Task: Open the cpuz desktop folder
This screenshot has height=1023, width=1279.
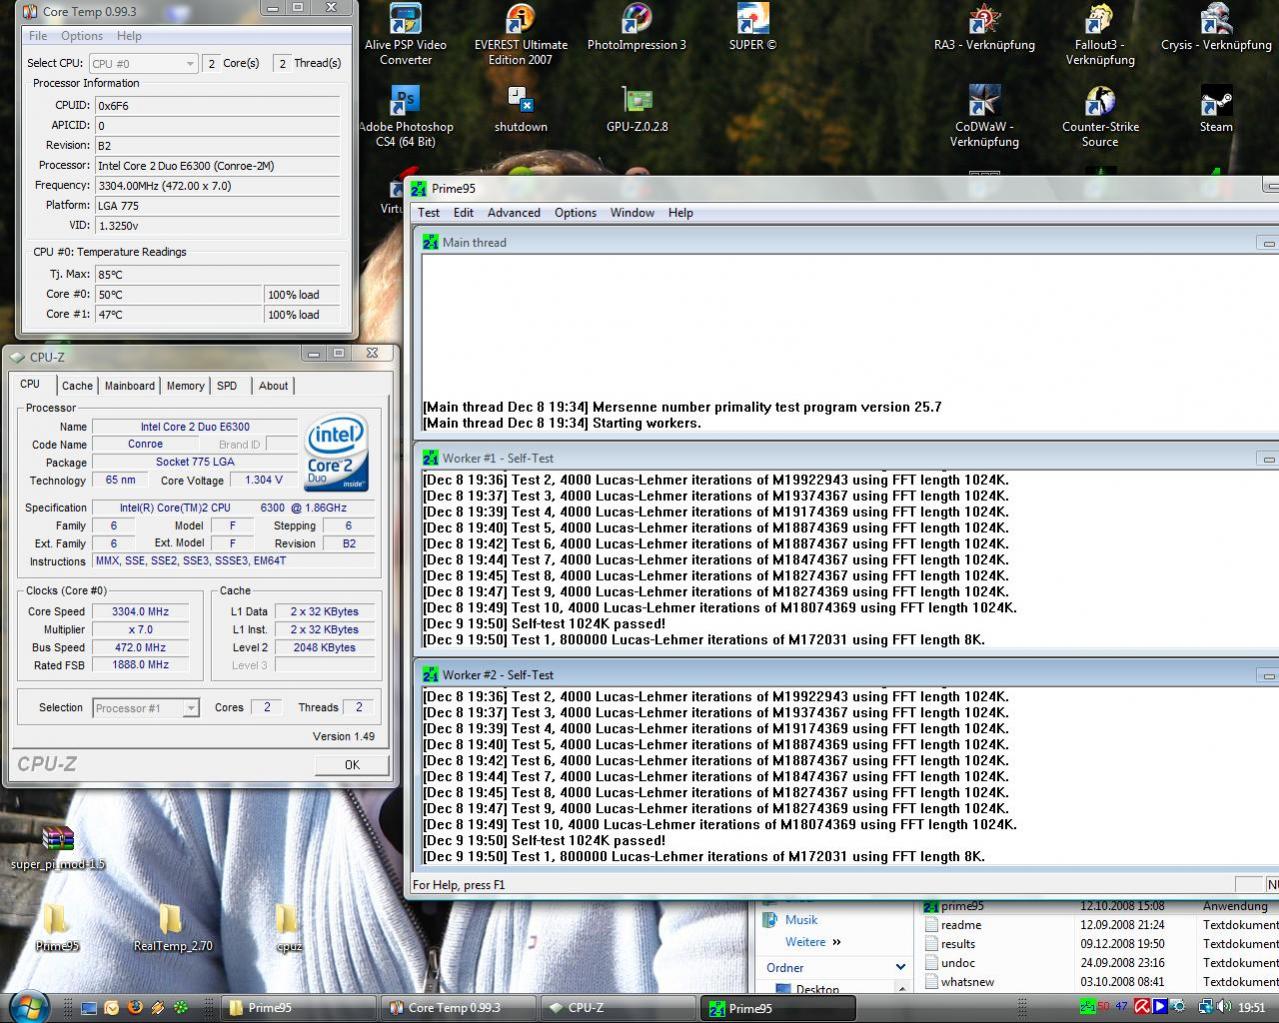Action: [x=288, y=928]
